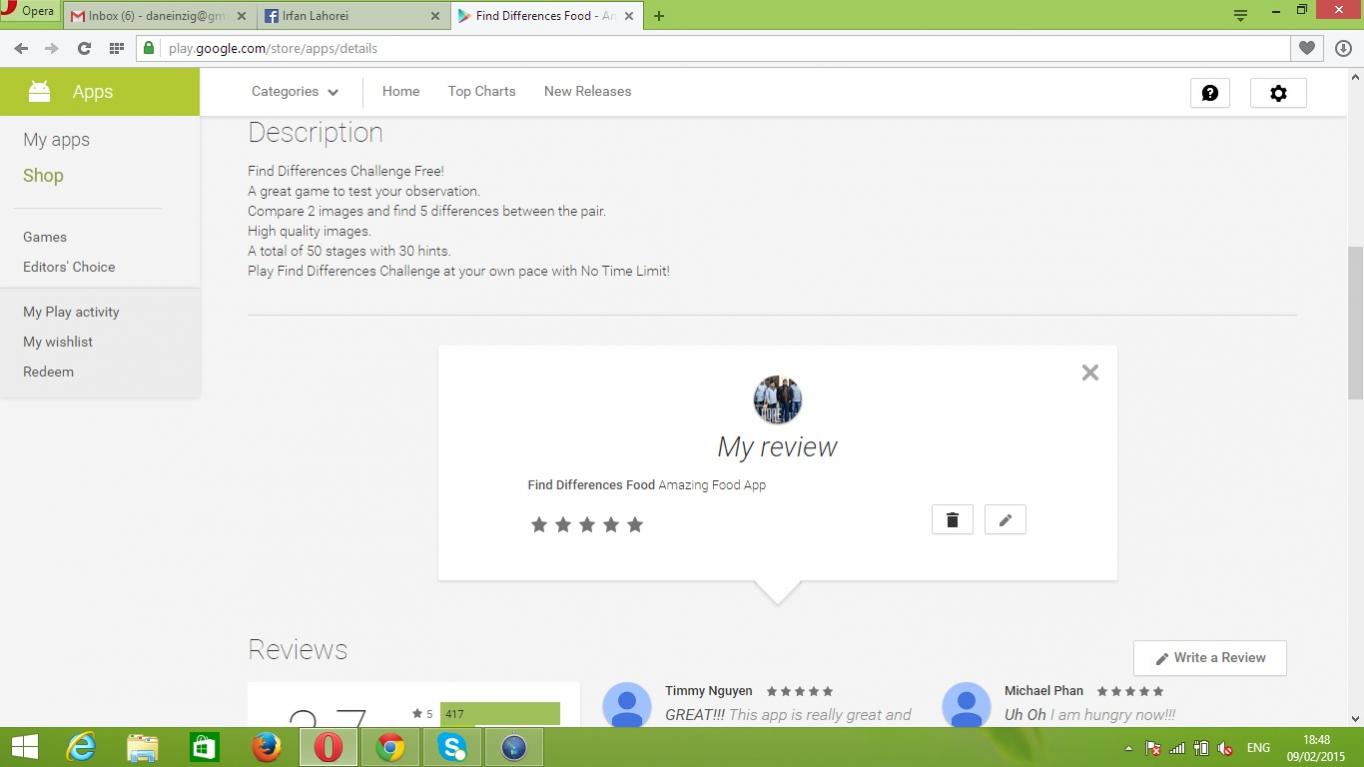1364x767 pixels.
Task: Open Michael Phan reviewer name
Action: point(1044,691)
